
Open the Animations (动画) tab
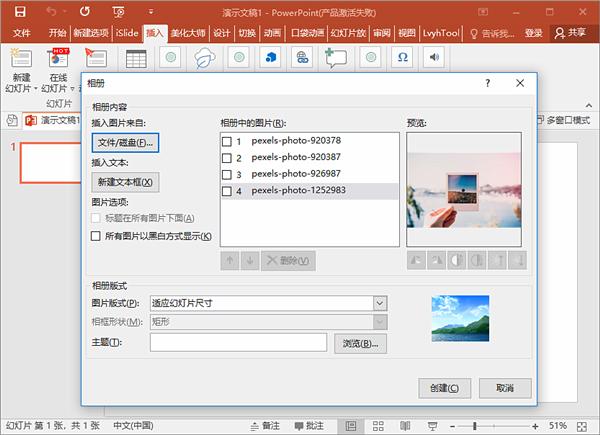tap(272, 33)
